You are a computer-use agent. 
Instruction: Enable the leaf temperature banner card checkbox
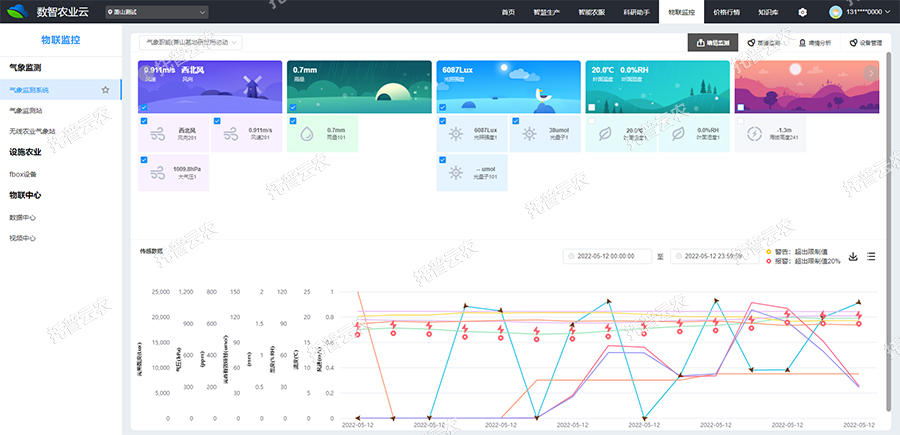592,108
